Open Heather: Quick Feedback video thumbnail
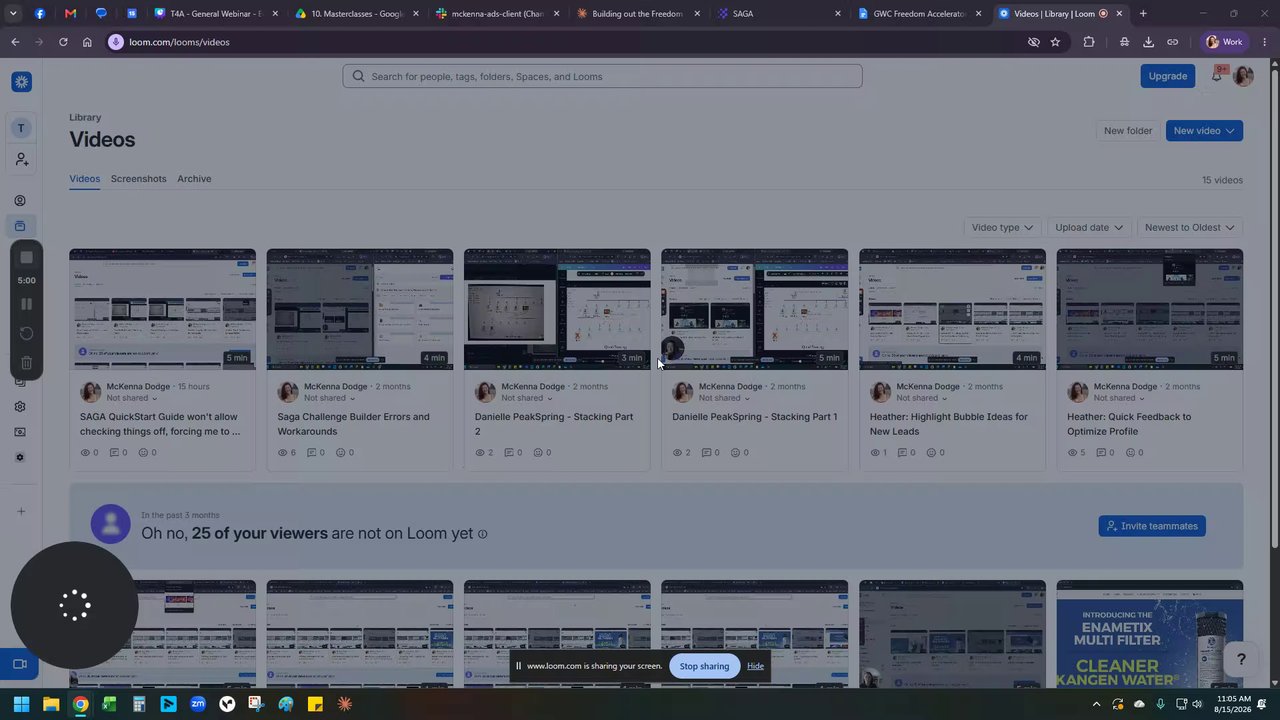The image size is (1280, 720). click(1150, 310)
